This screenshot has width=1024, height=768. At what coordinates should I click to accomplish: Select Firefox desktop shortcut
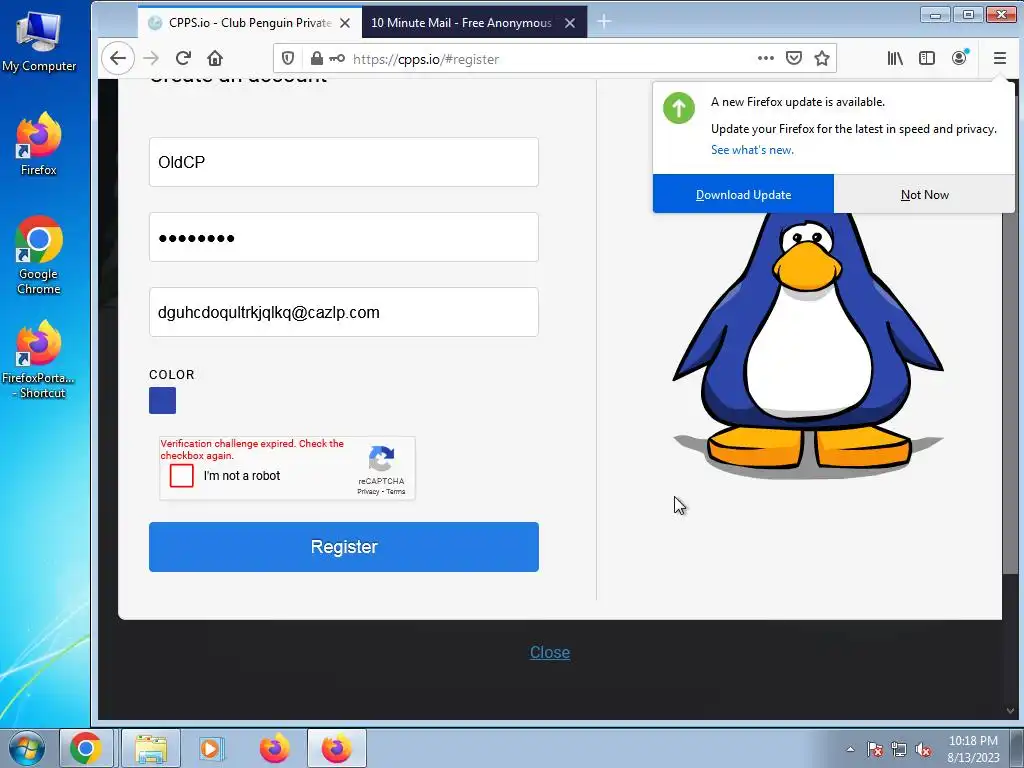point(39,144)
